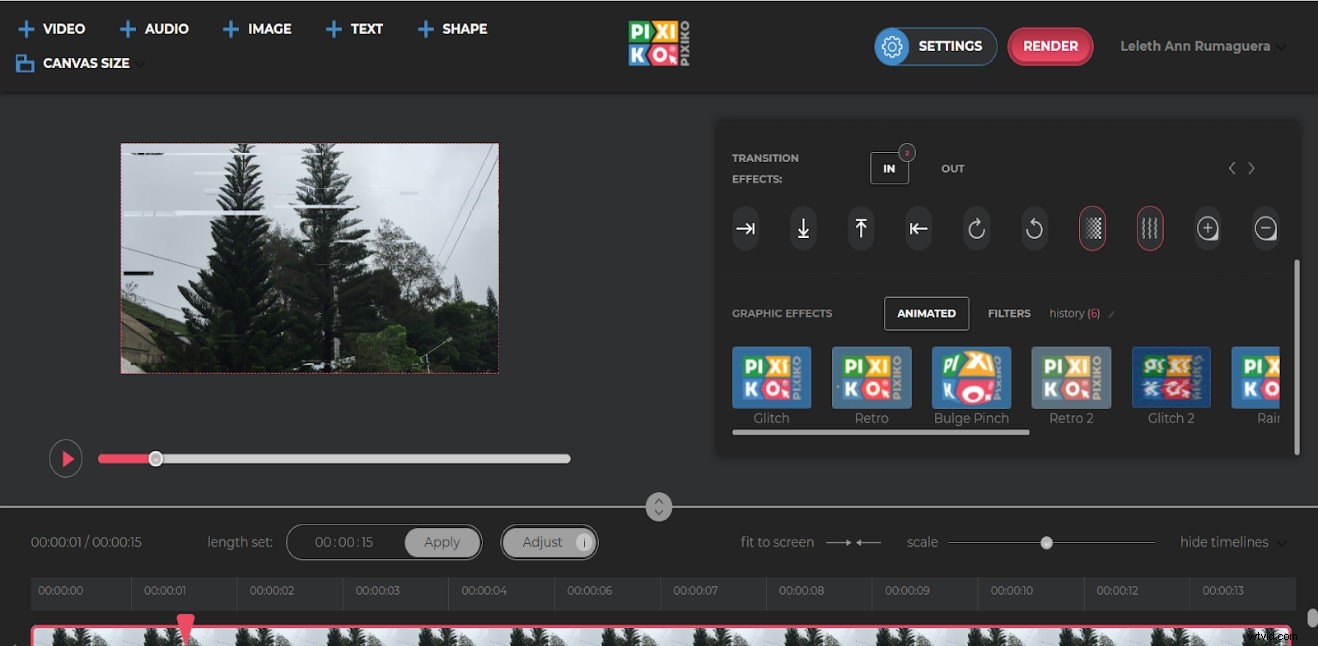Image resolution: width=1318 pixels, height=646 pixels.
Task: Adjust the scale slider
Action: coord(1046,542)
